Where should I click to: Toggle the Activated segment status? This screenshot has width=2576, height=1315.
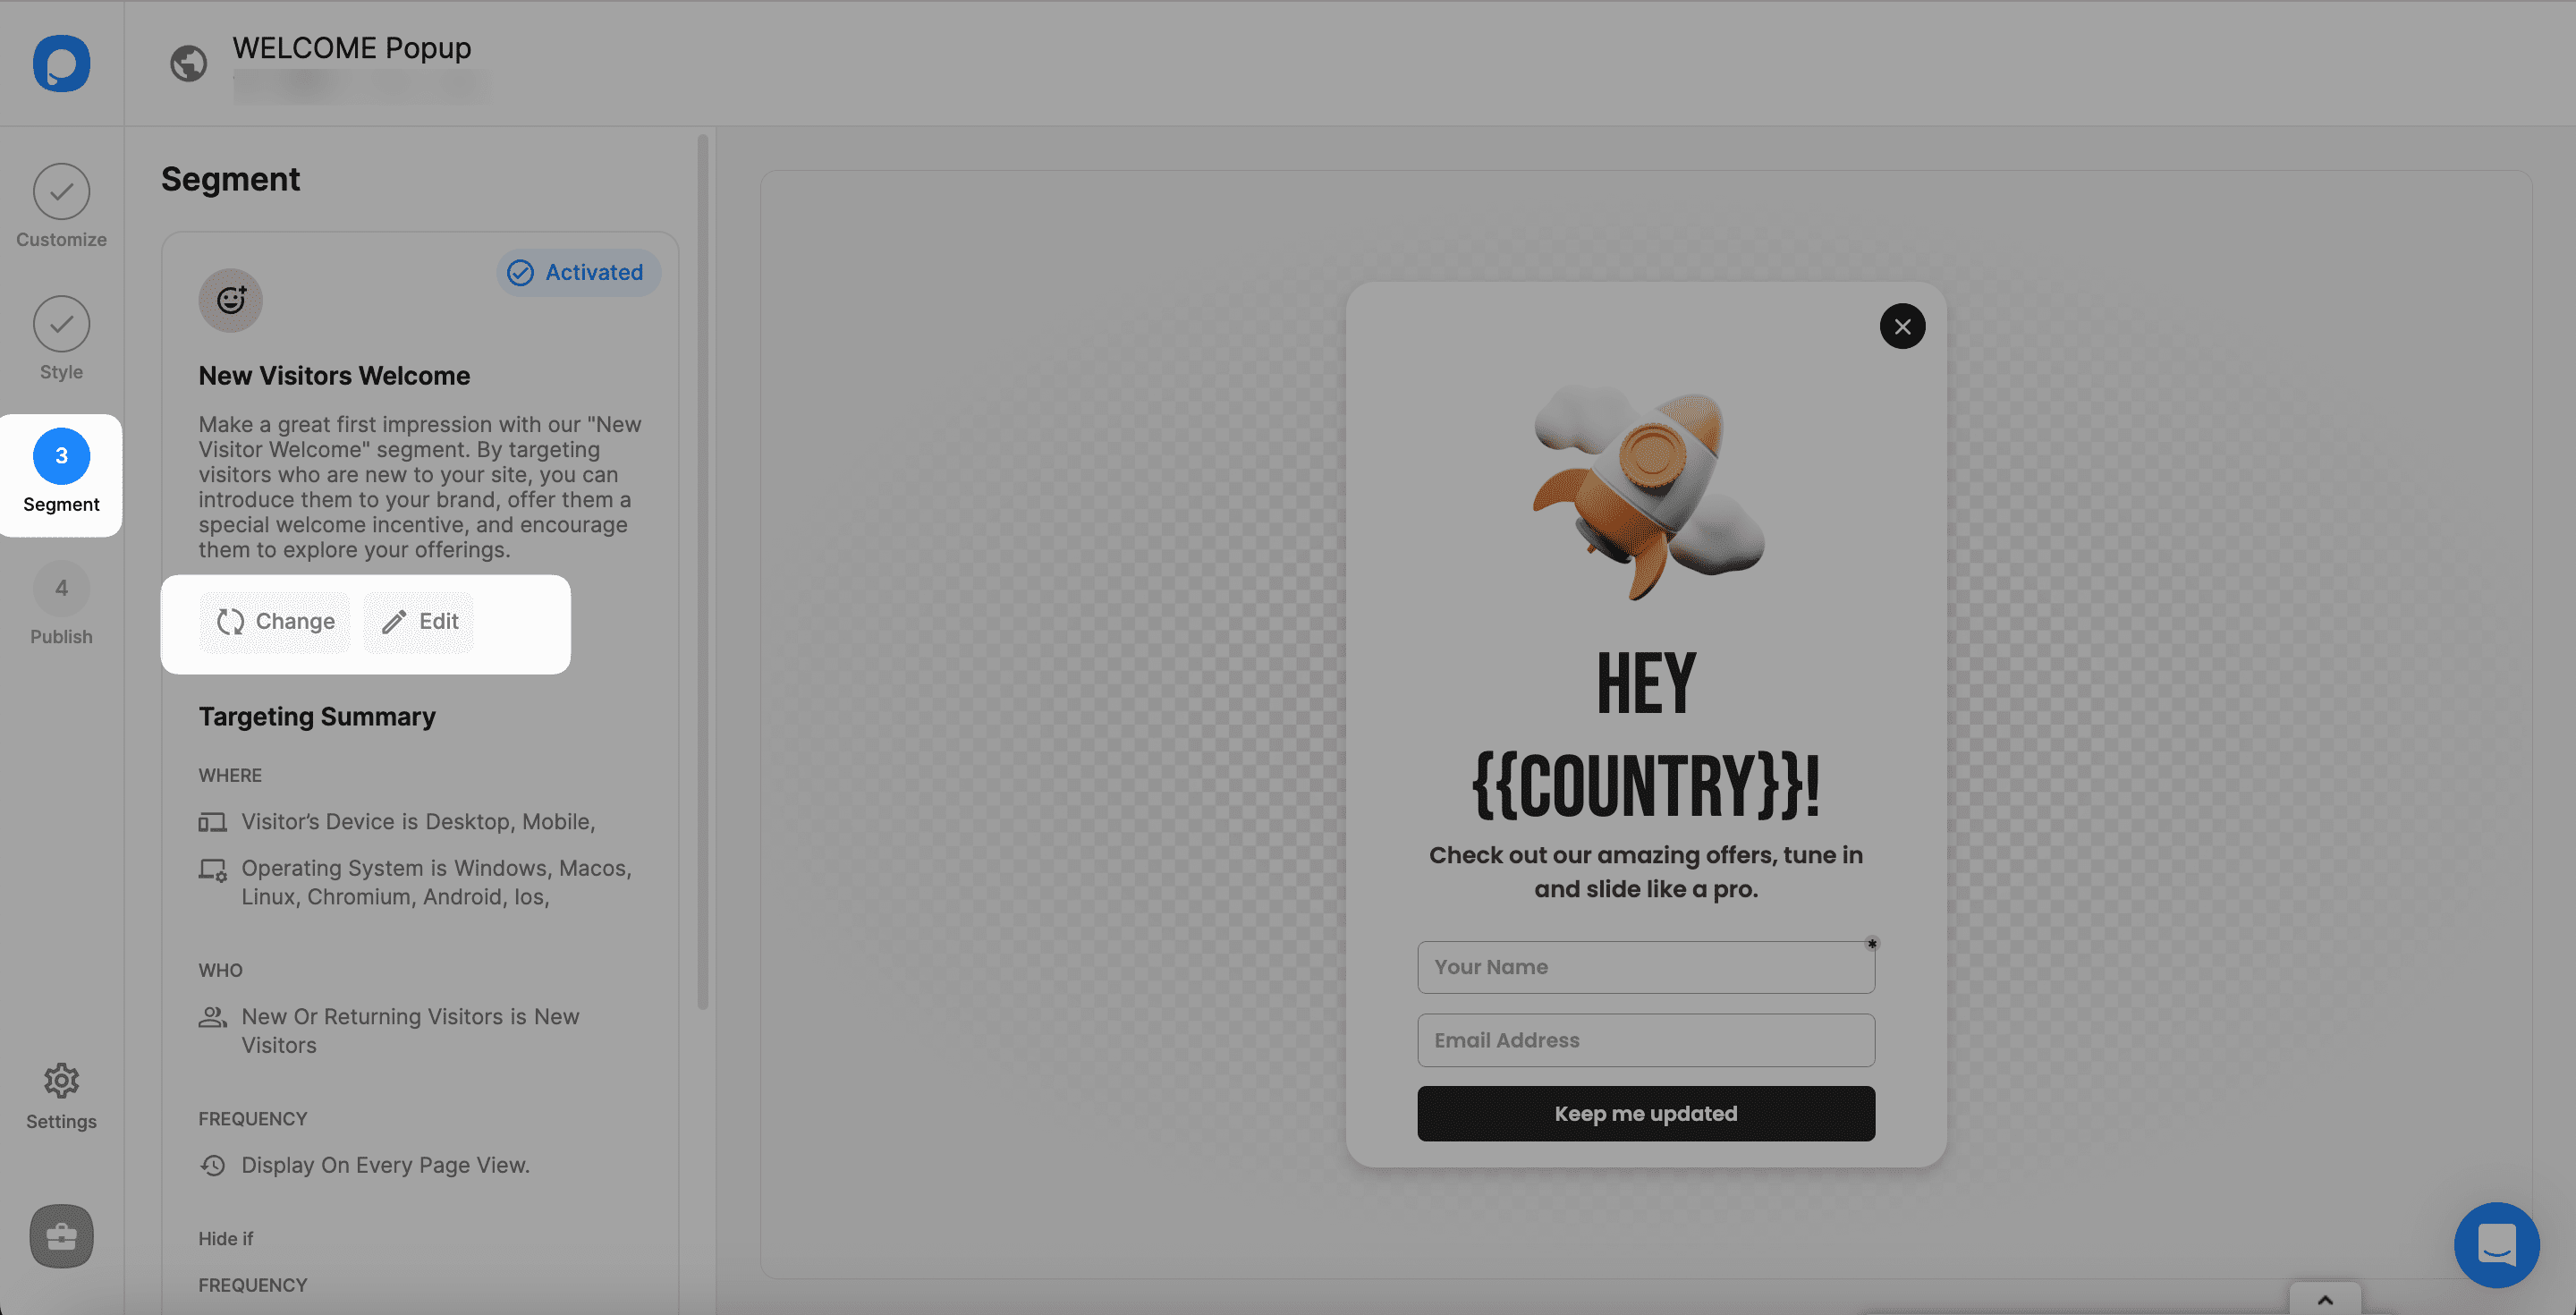tap(575, 270)
